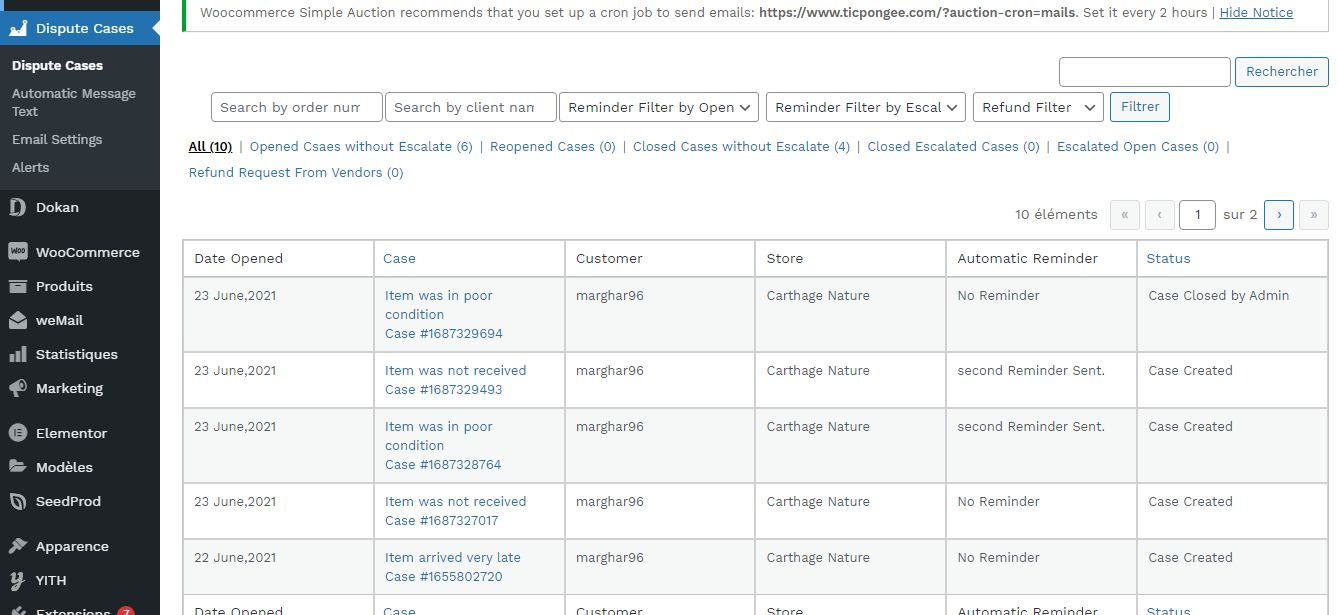1338x615 pixels.
Task: Click the top Date Opened column header
Action: [x=238, y=258]
